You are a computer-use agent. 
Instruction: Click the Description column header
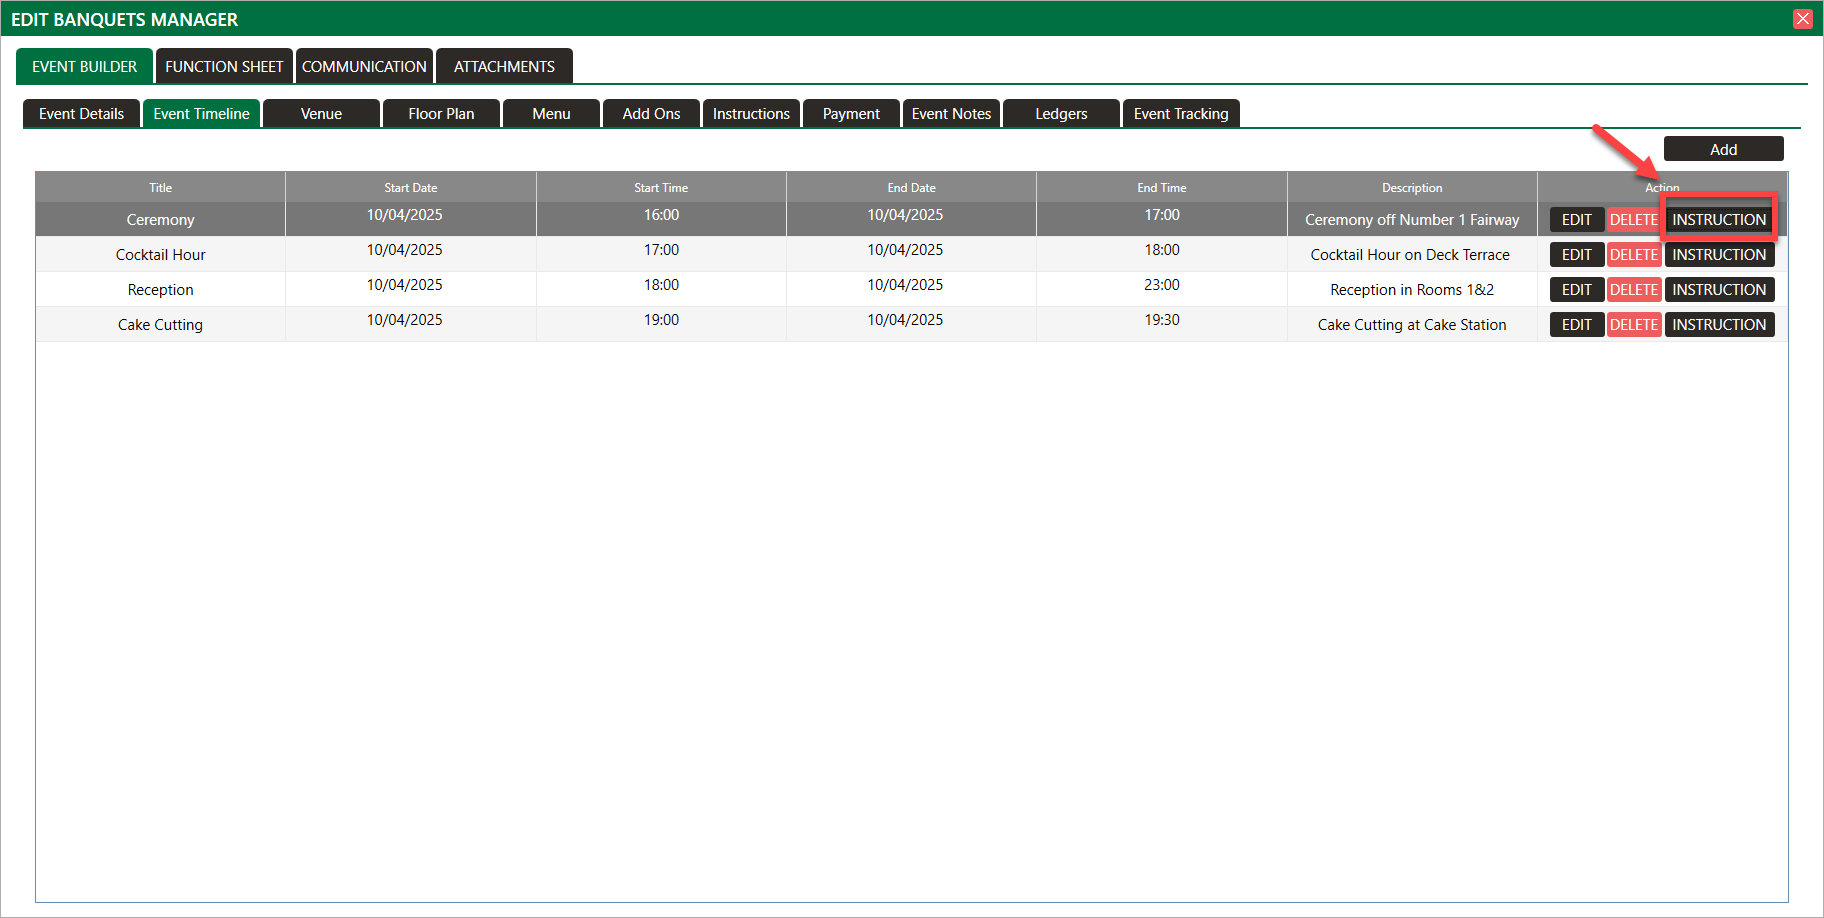(x=1412, y=187)
